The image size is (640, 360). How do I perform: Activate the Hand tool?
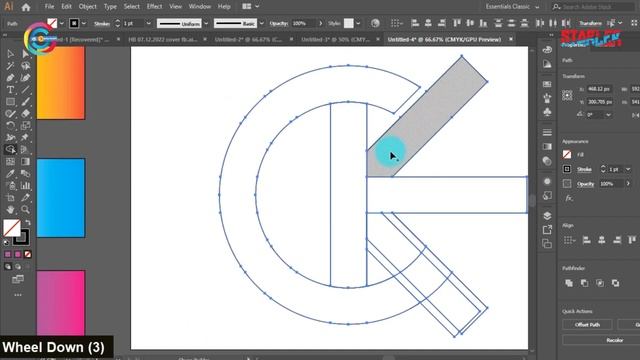click(x=10, y=210)
